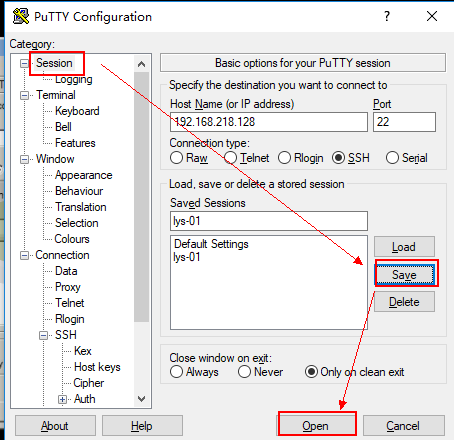Open the SSH category item

pyautogui.click(x=66, y=335)
